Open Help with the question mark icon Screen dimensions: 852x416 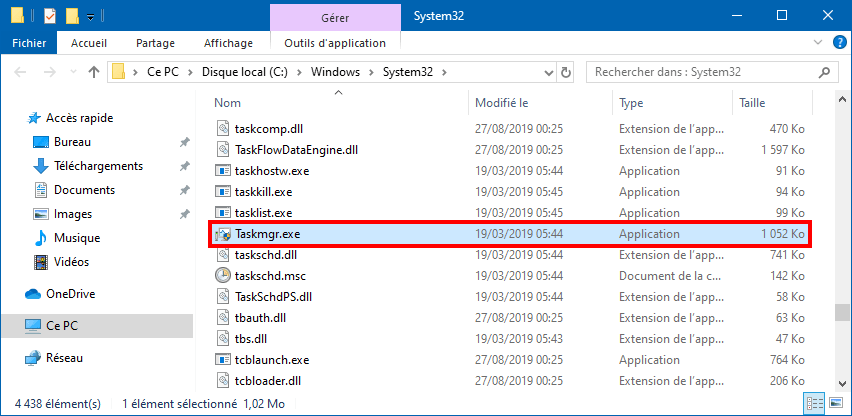click(x=839, y=43)
